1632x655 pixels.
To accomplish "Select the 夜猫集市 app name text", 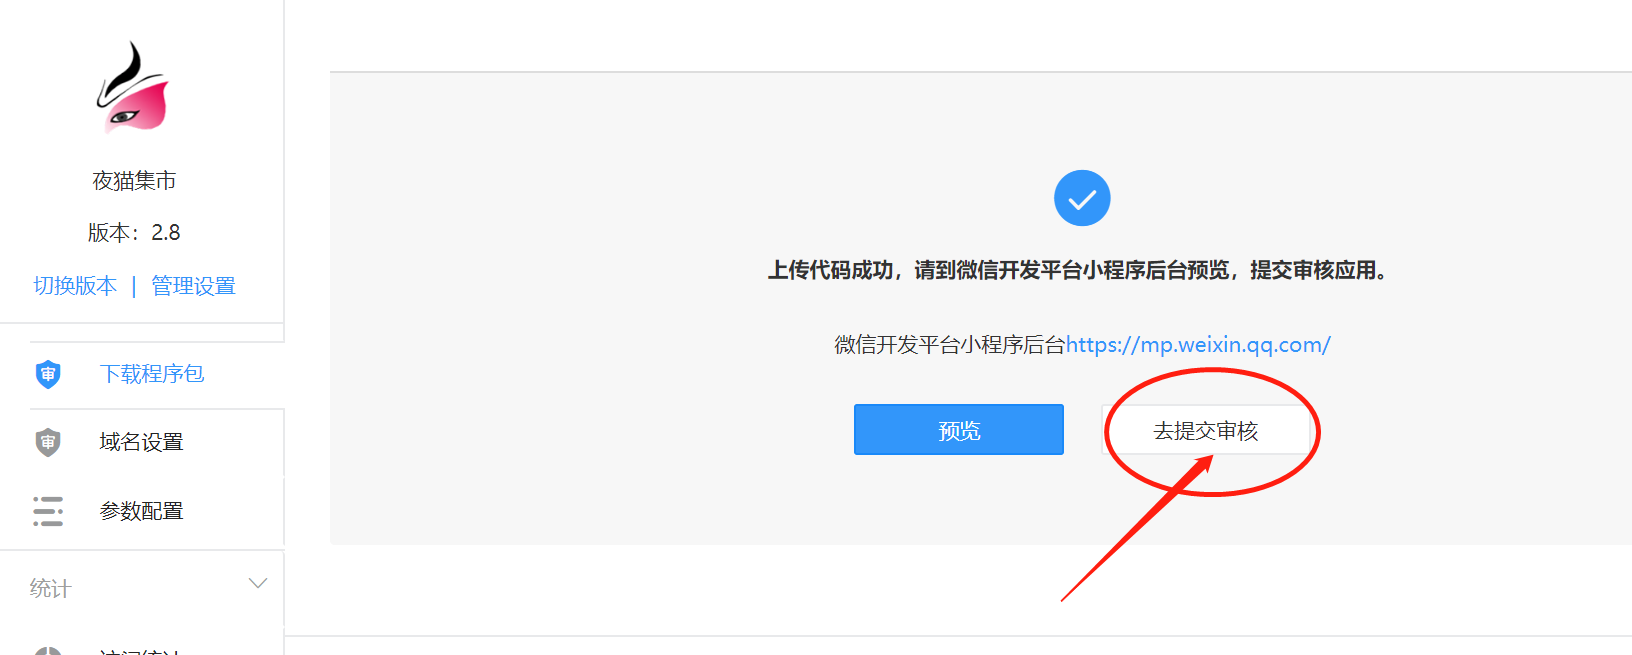I will click(134, 181).
